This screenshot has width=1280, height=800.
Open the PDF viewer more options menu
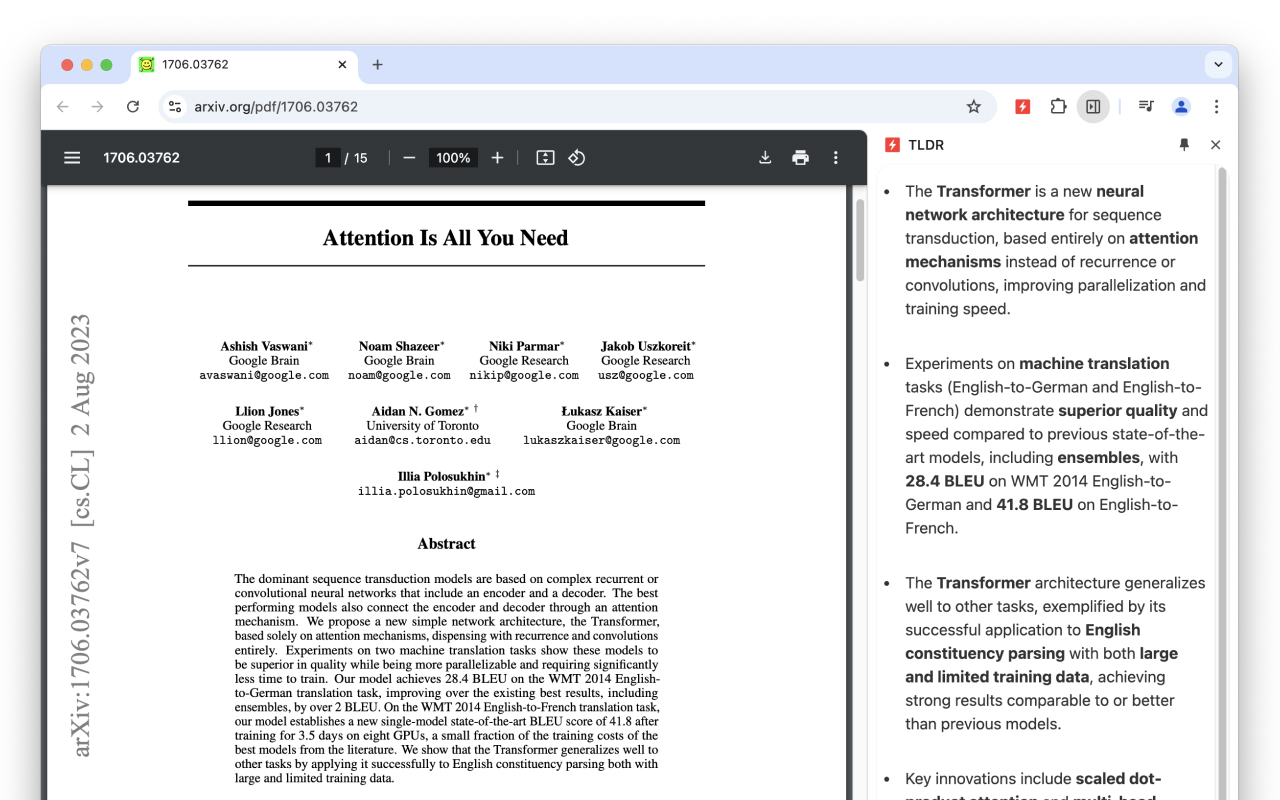click(x=836, y=157)
